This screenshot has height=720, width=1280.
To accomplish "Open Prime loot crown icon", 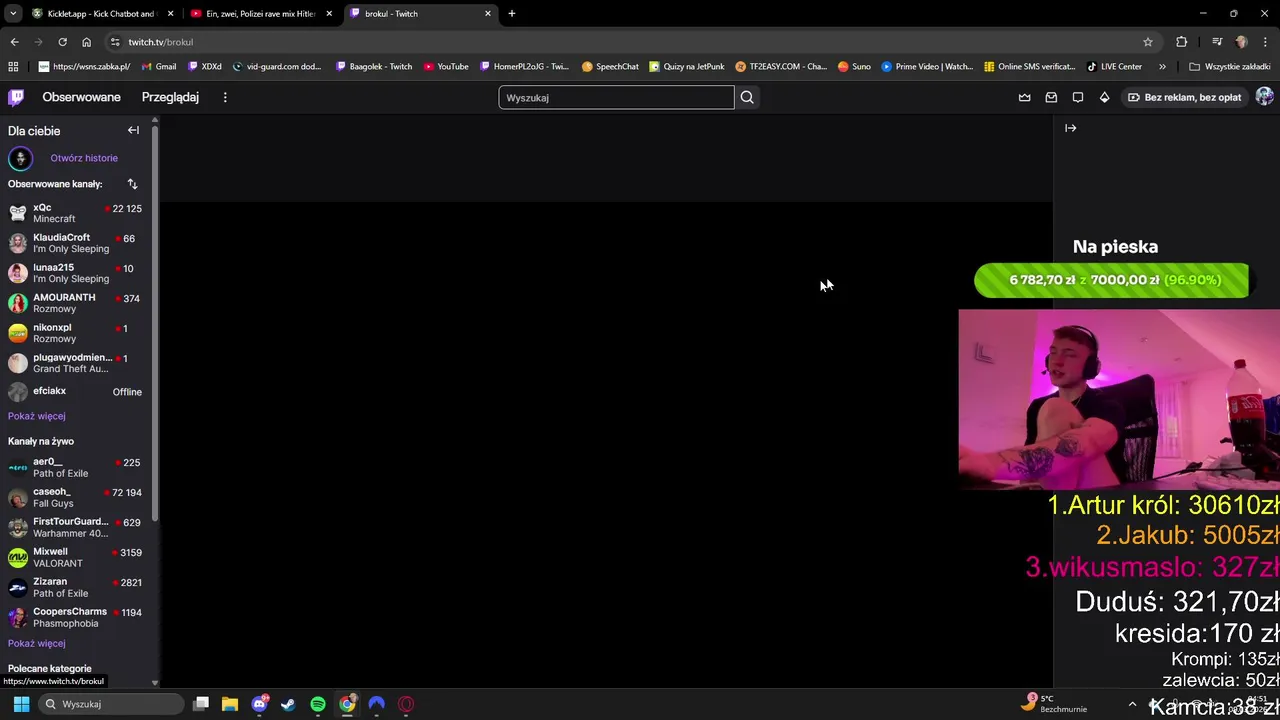I will [1024, 97].
